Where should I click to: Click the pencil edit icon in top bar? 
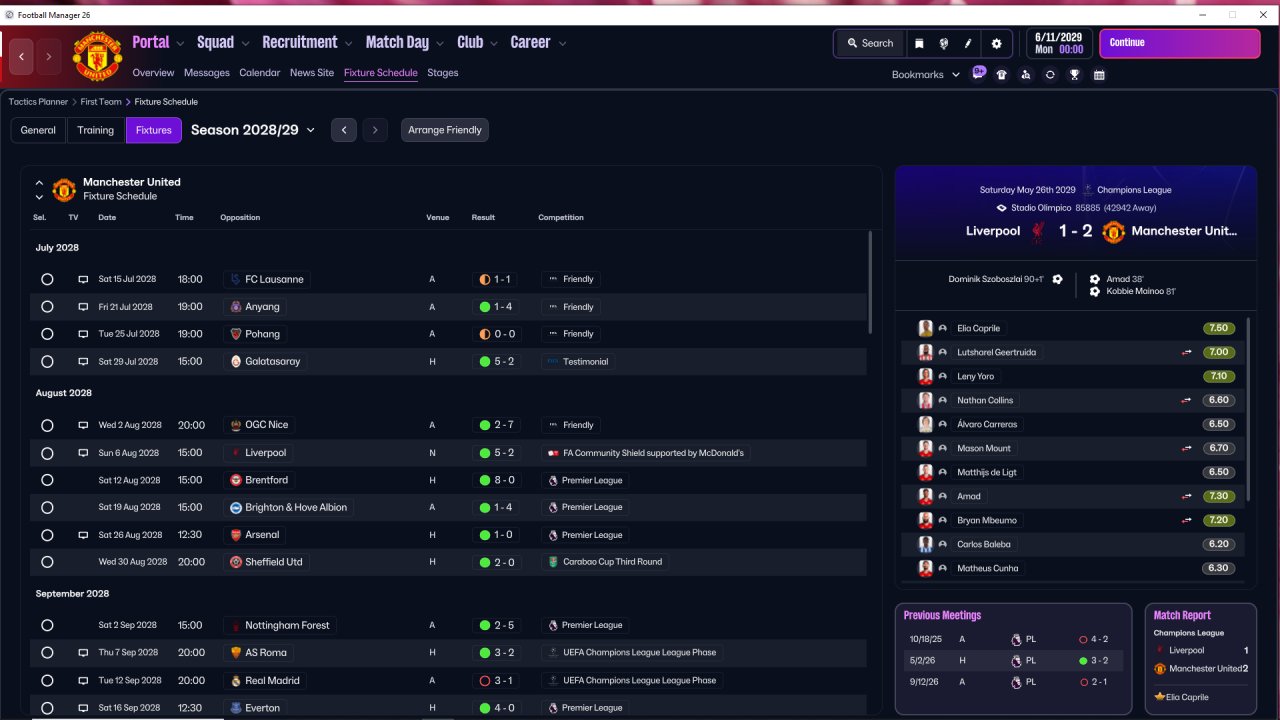coord(968,43)
